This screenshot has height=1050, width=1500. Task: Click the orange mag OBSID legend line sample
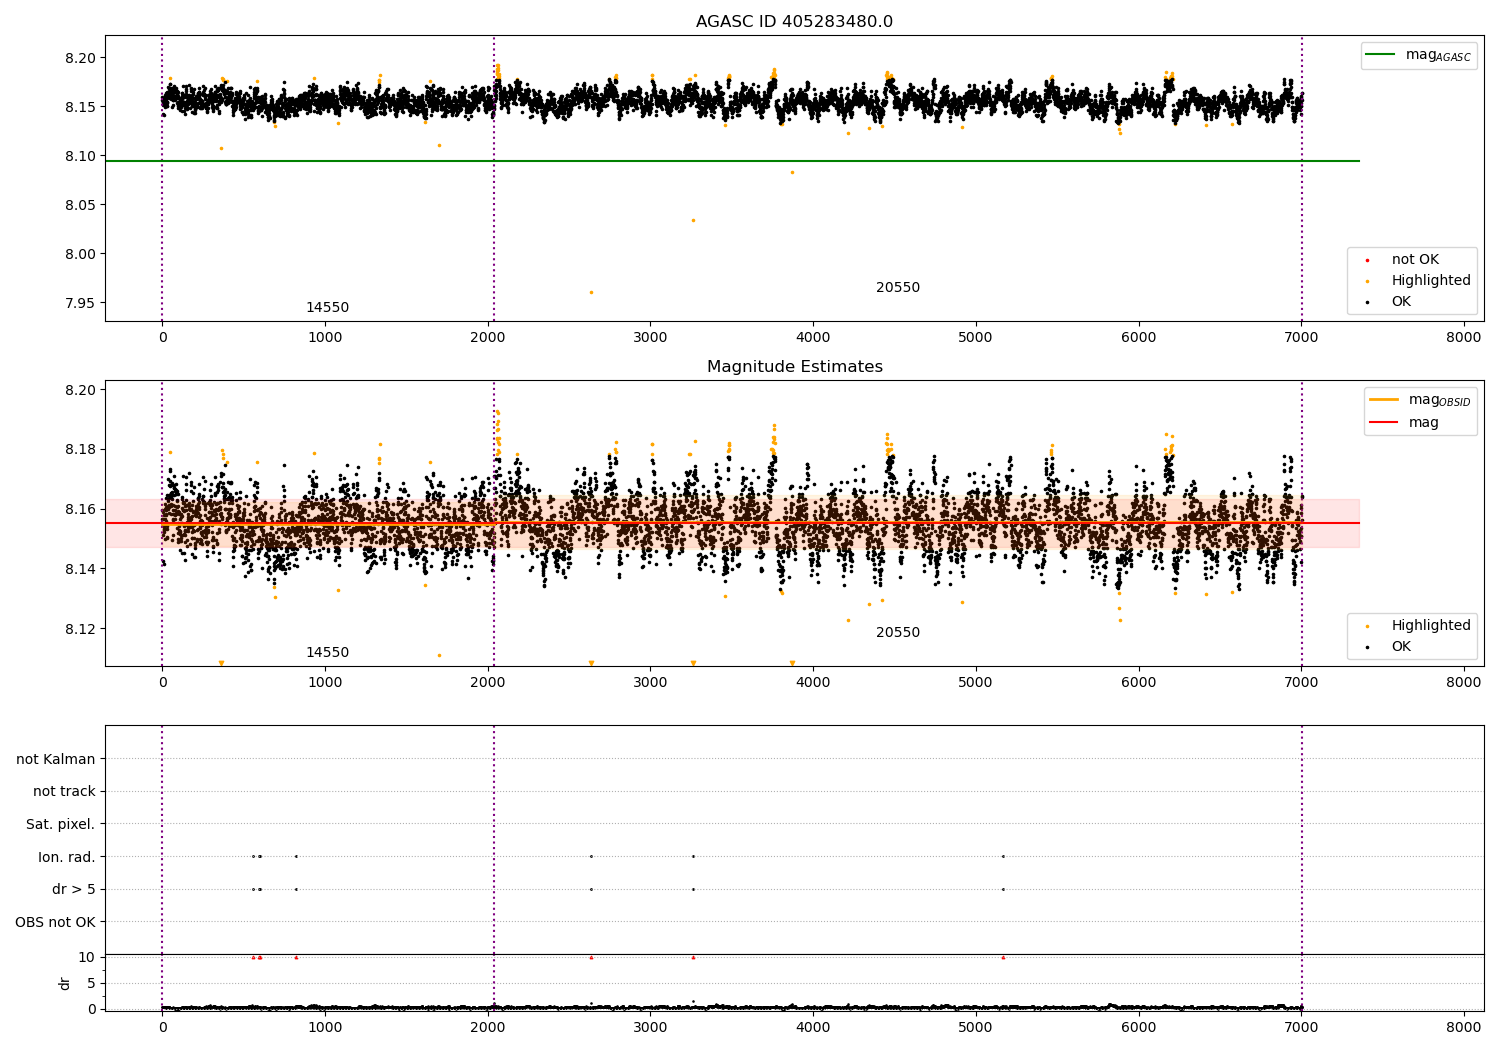[x=1385, y=400]
